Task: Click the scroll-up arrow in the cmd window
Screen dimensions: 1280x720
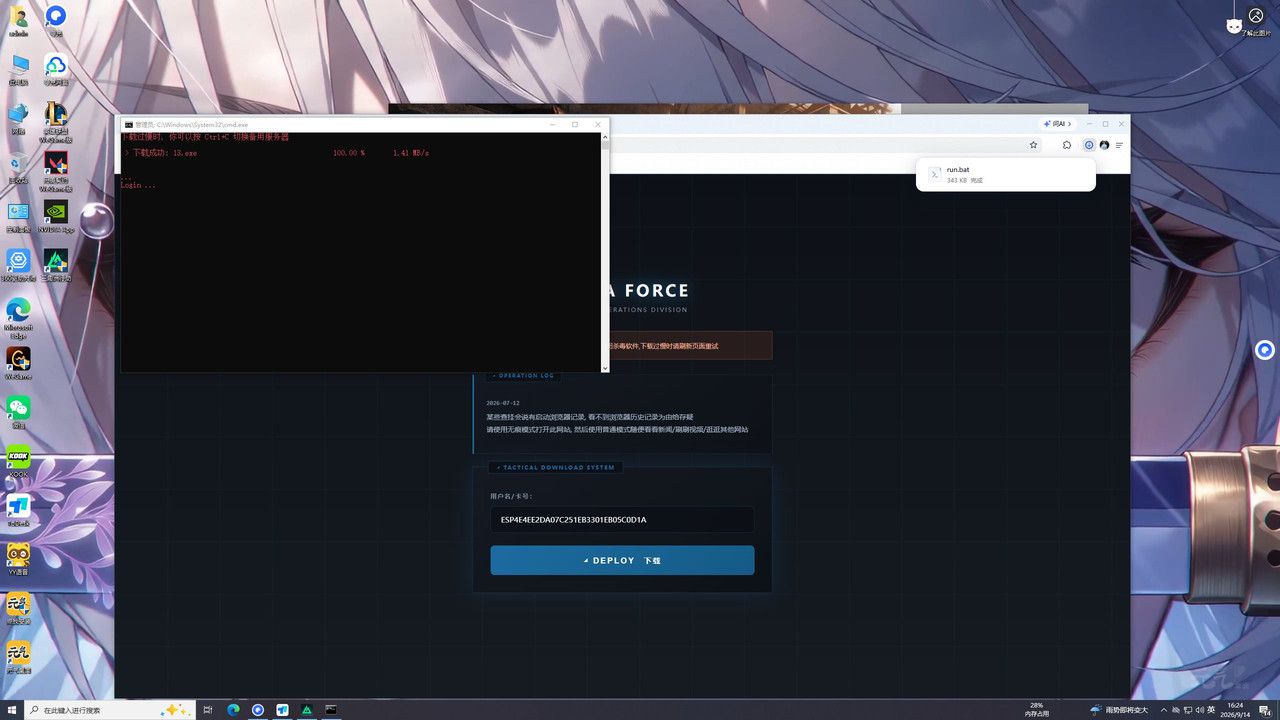Action: pos(604,137)
